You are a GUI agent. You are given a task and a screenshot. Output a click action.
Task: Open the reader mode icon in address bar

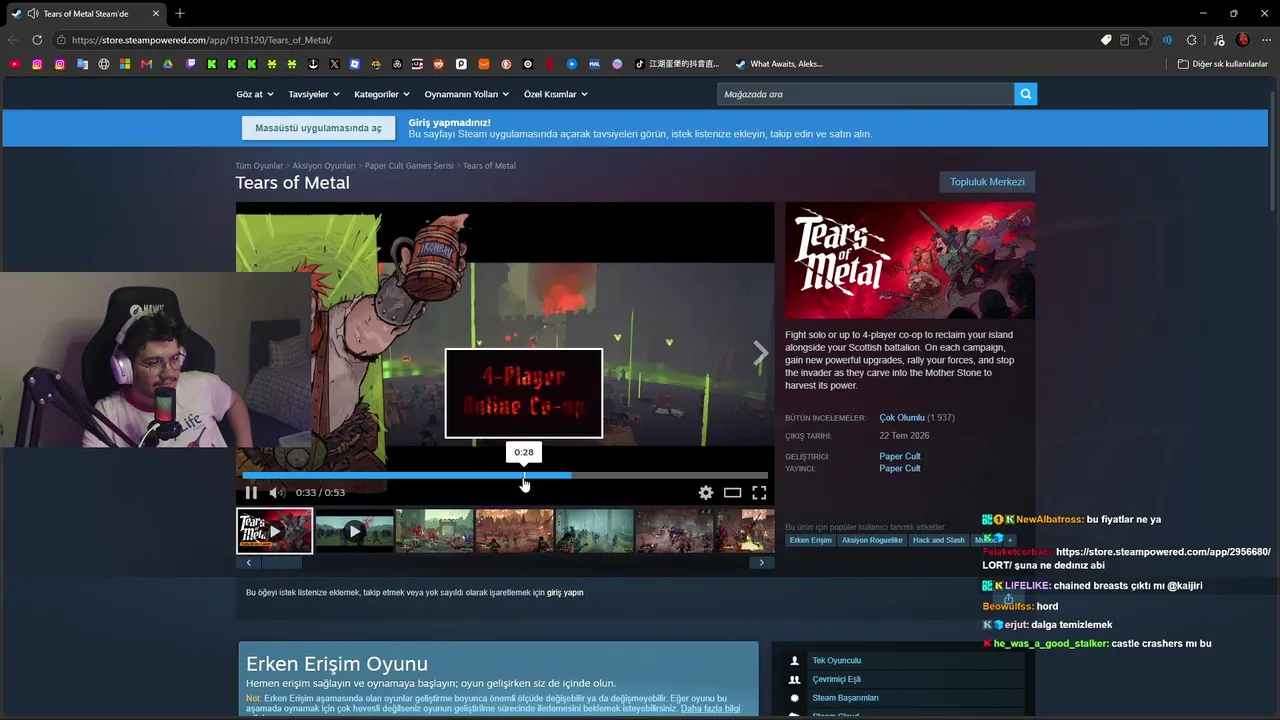[x=1125, y=40]
